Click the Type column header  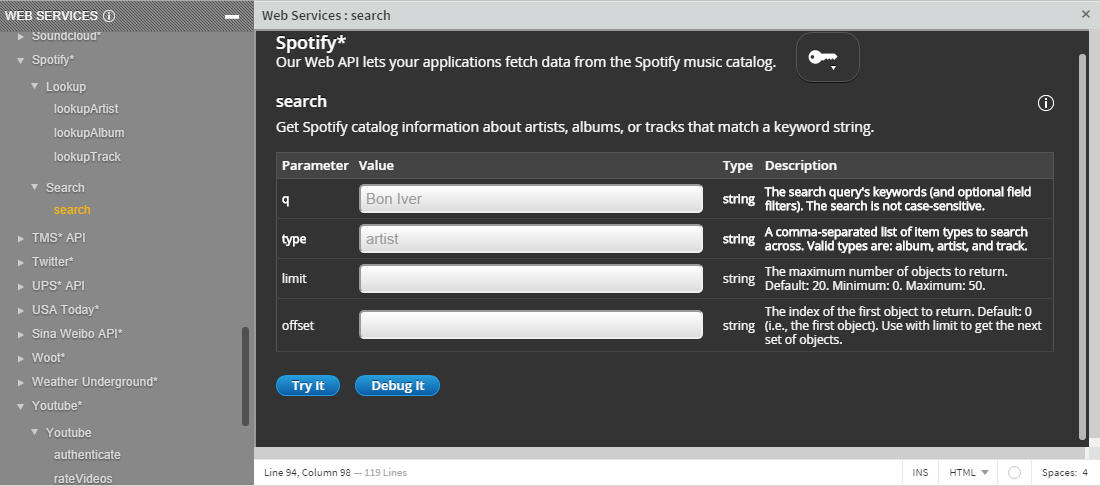coord(737,166)
